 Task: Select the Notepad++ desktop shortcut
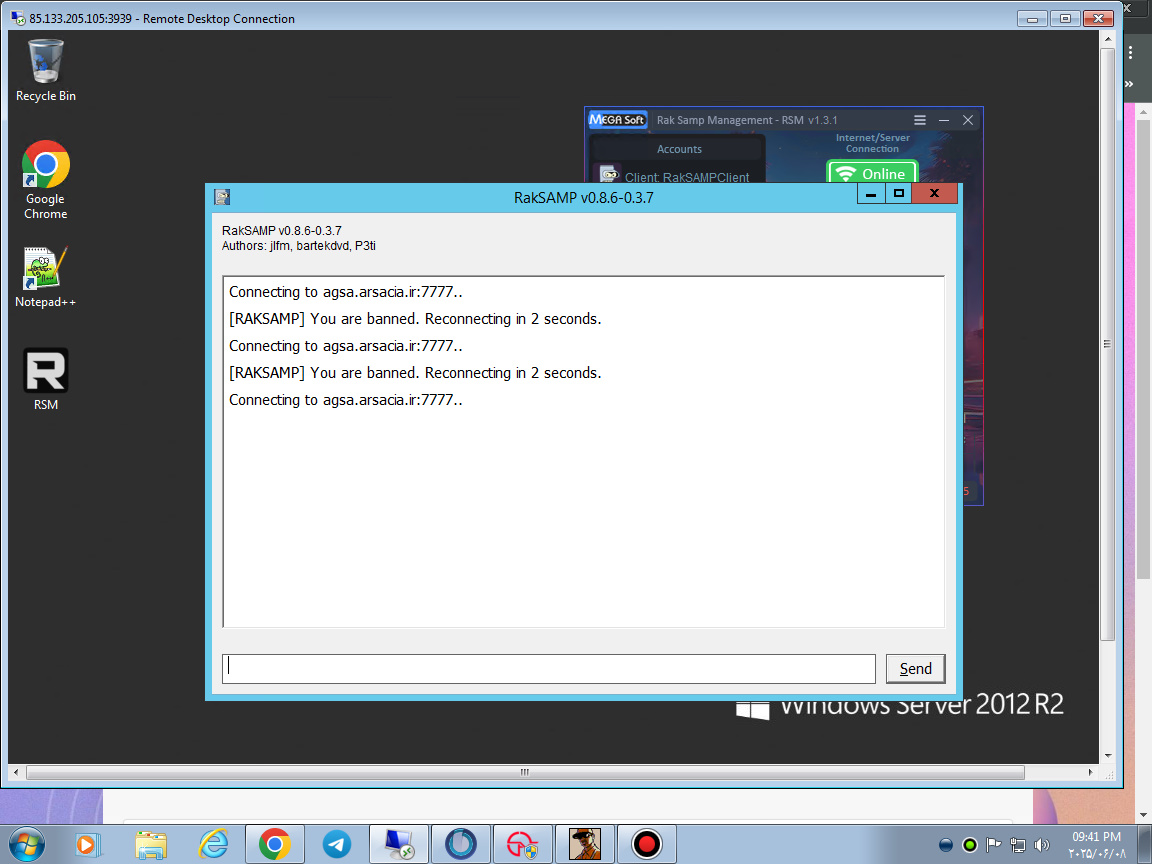click(46, 277)
